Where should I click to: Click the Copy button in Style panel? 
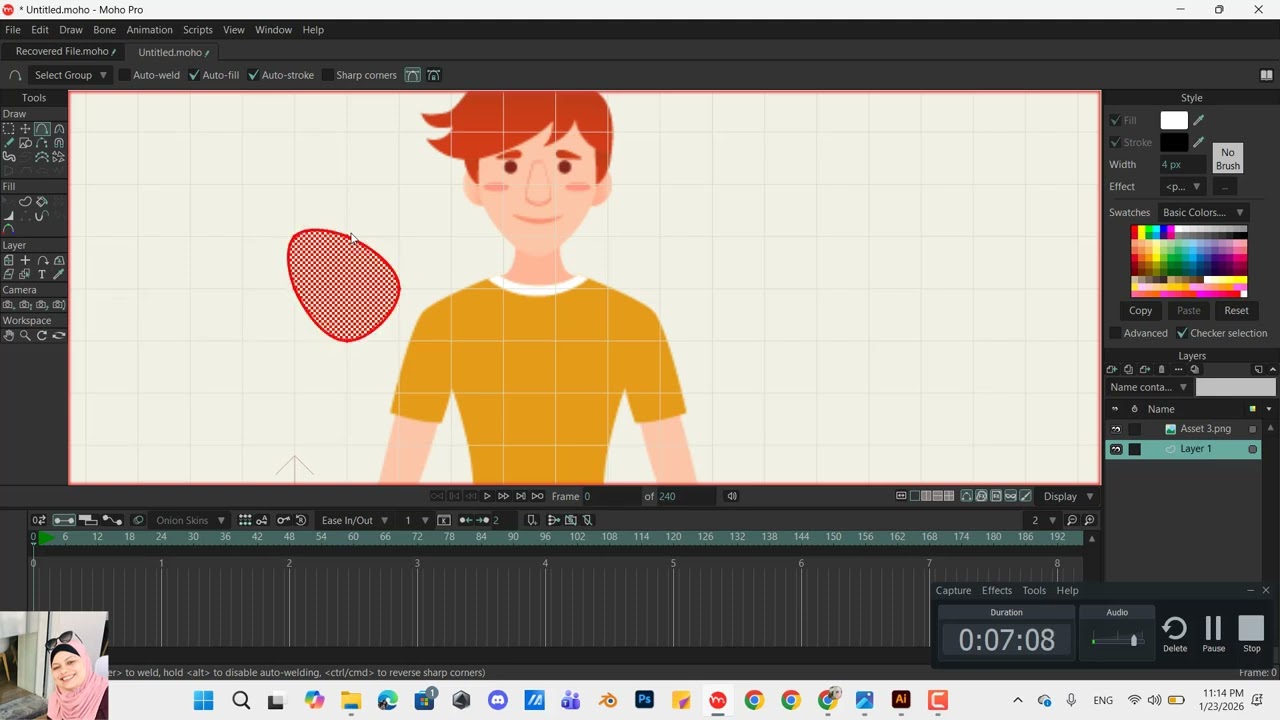click(x=1140, y=310)
